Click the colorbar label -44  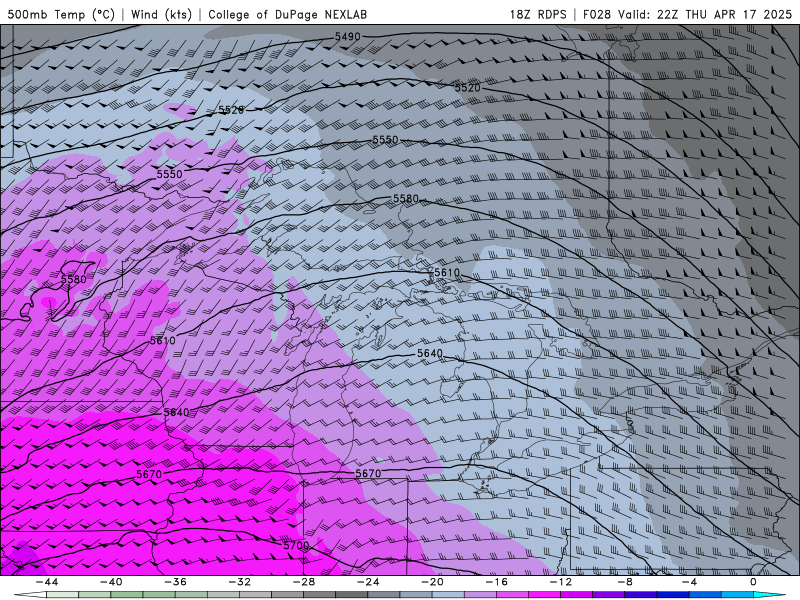pyautogui.click(x=46, y=582)
